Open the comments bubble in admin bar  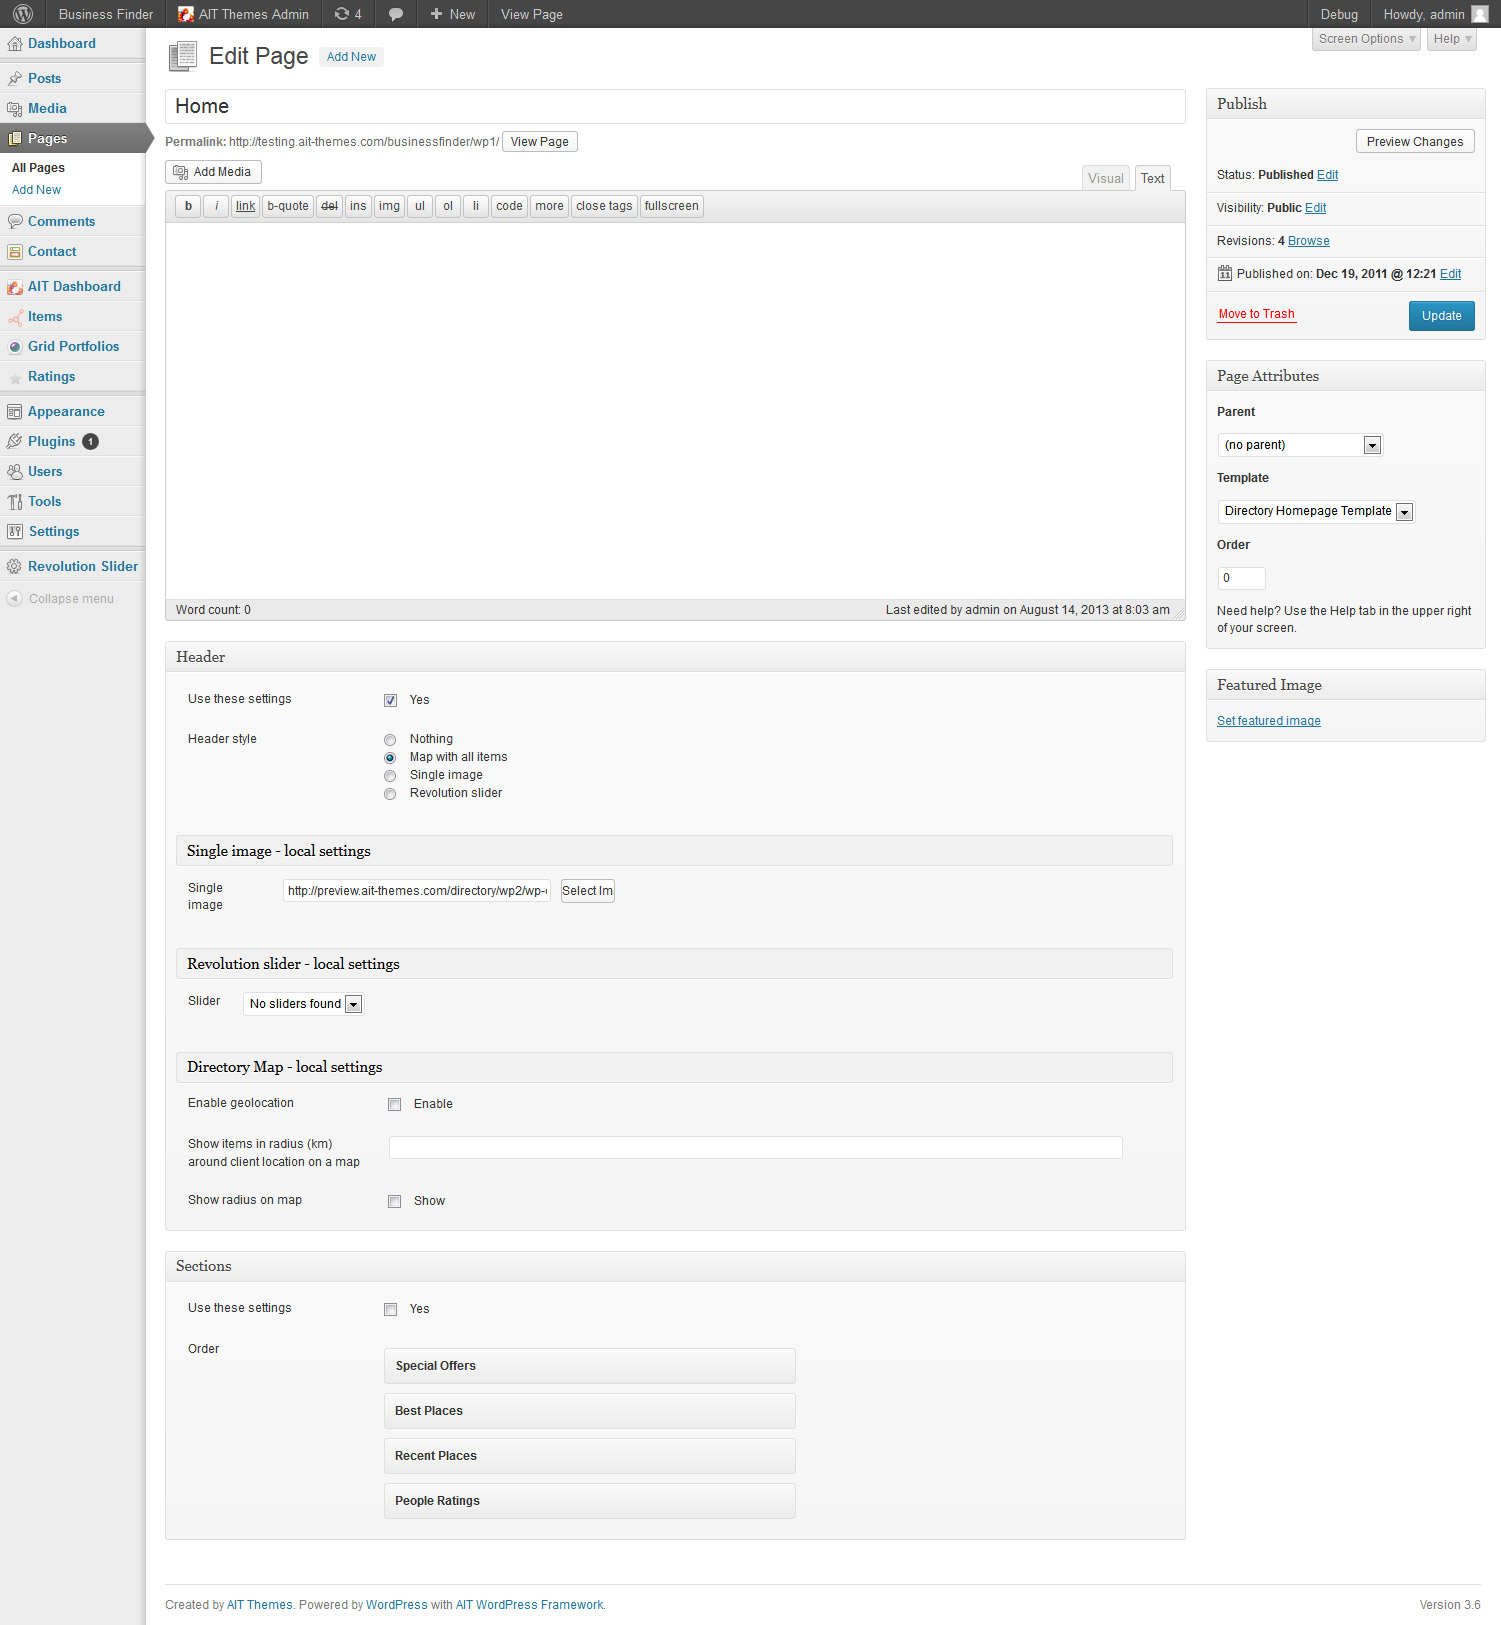(396, 14)
